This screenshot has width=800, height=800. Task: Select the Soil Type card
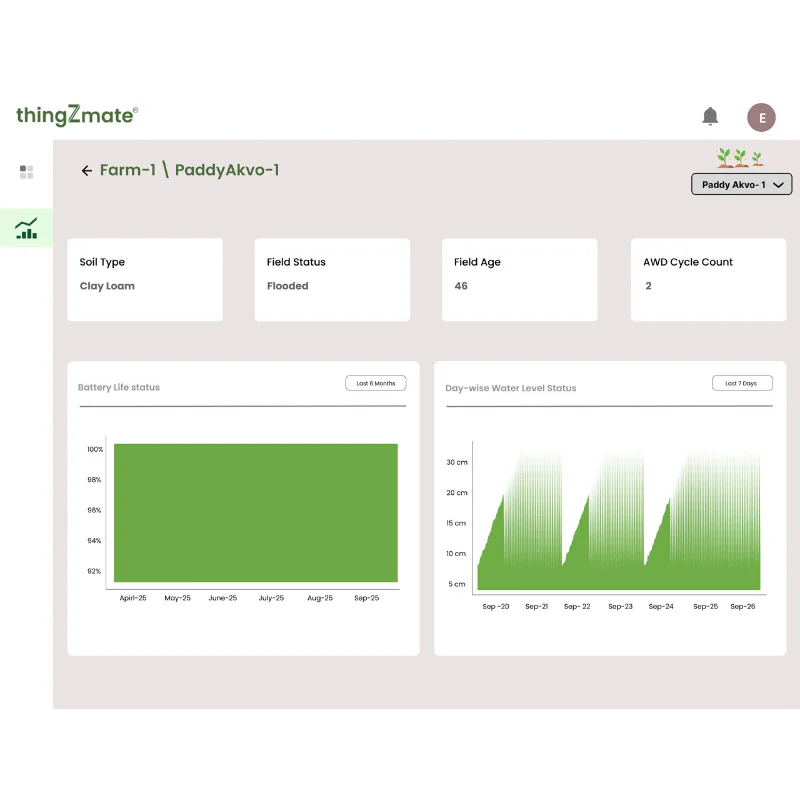pos(145,280)
